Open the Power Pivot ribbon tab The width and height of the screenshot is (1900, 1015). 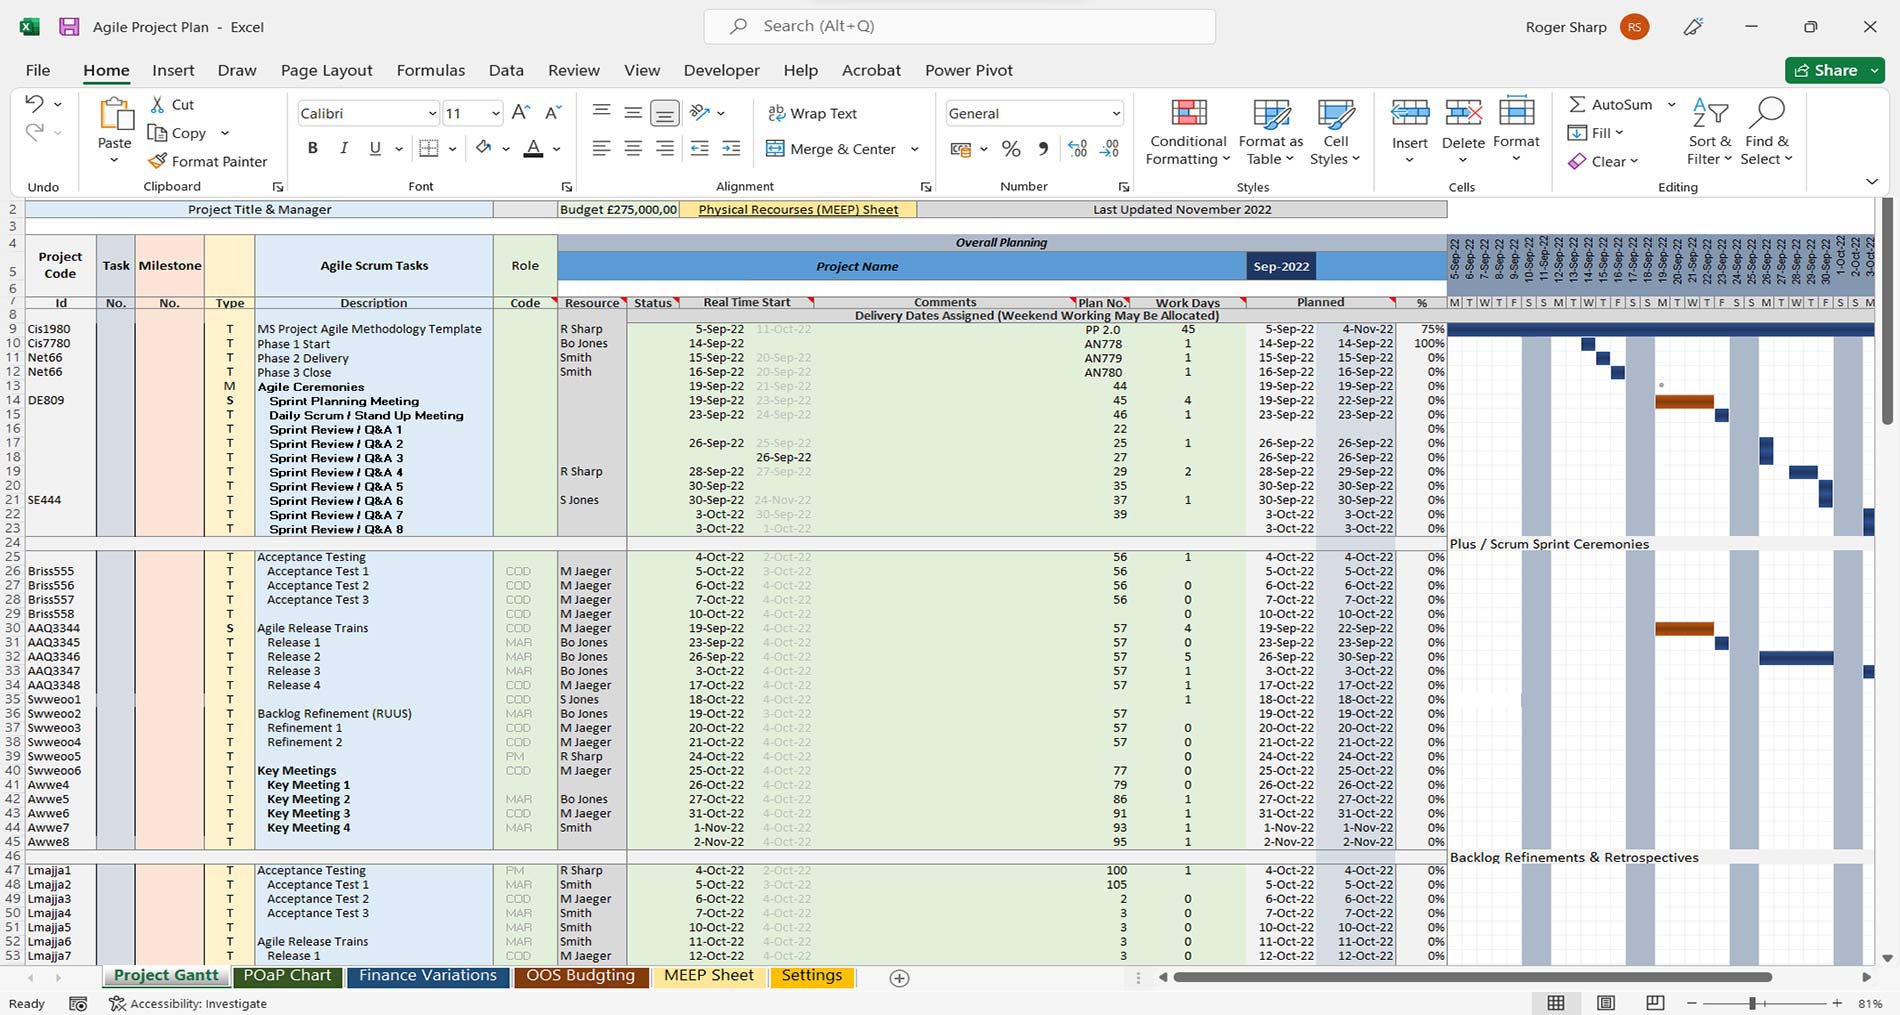point(969,70)
